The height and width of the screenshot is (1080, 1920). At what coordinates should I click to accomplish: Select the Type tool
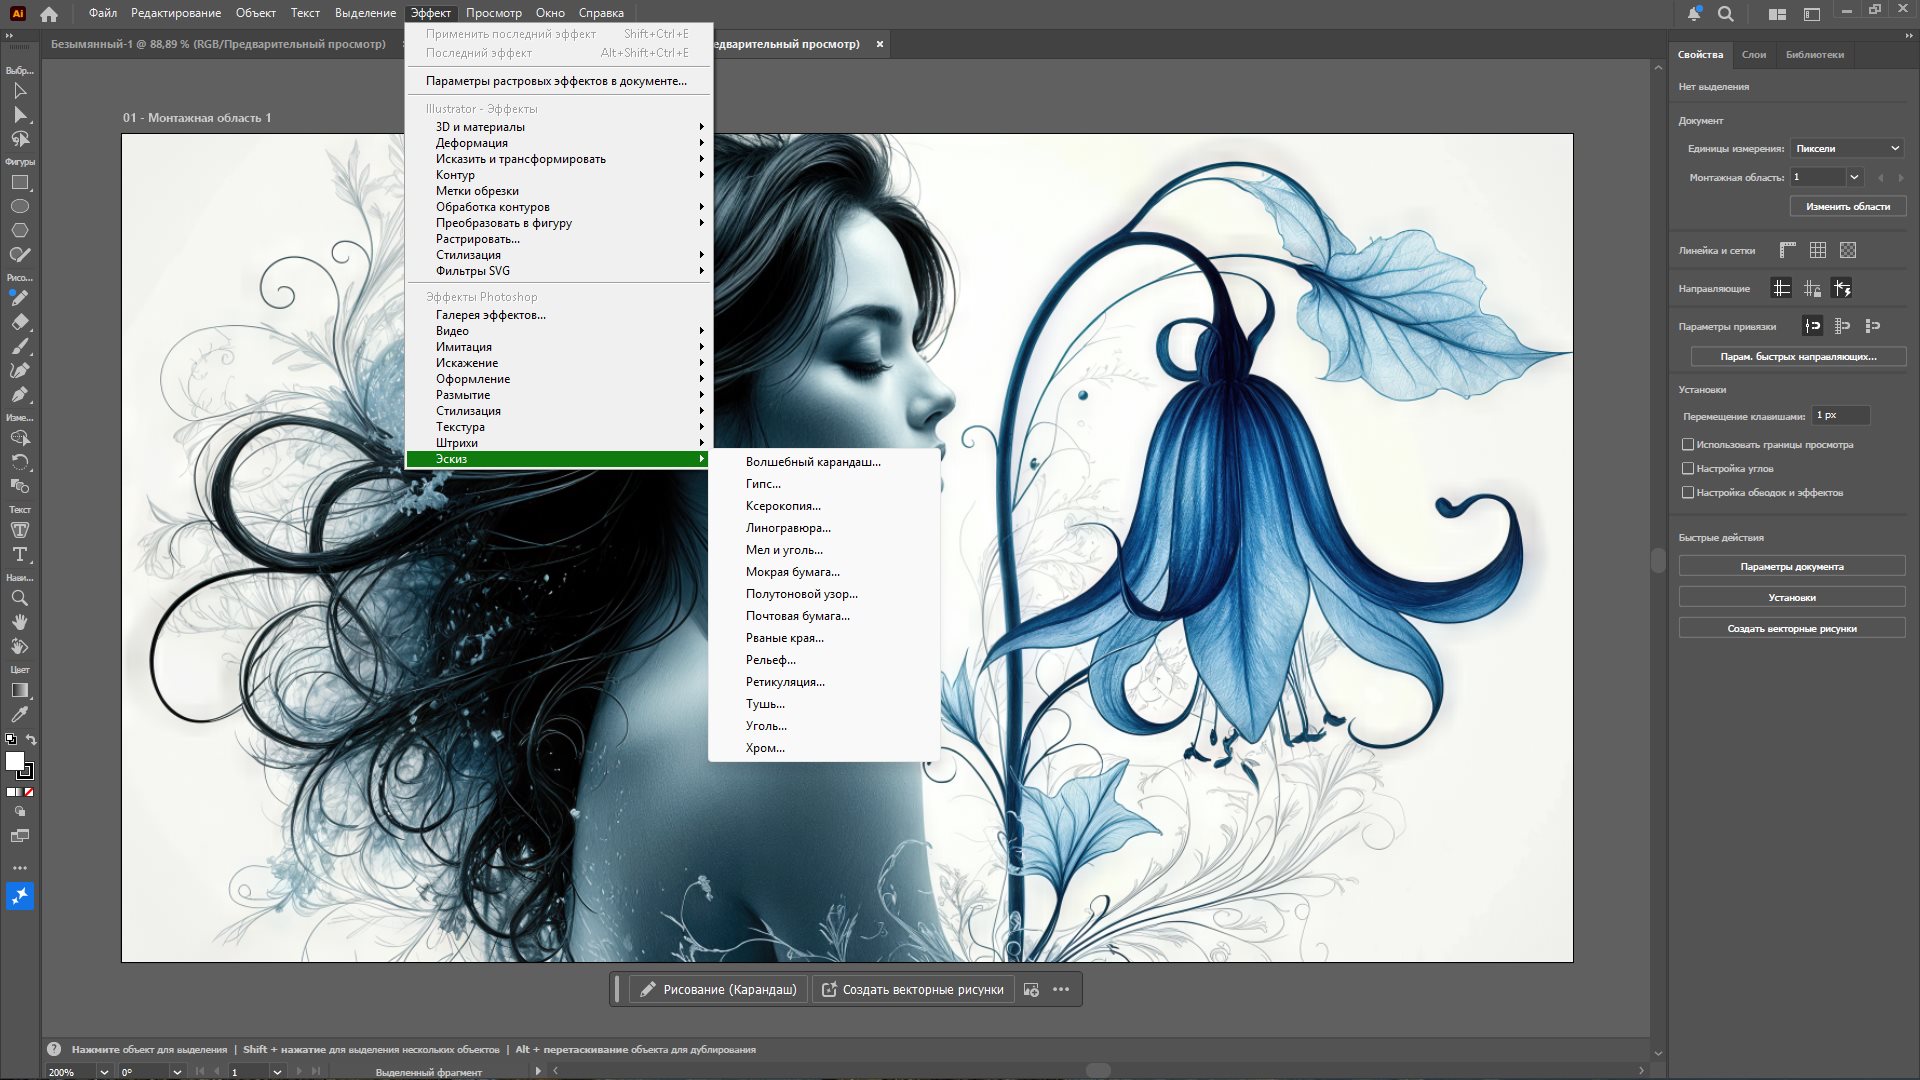pyautogui.click(x=20, y=554)
